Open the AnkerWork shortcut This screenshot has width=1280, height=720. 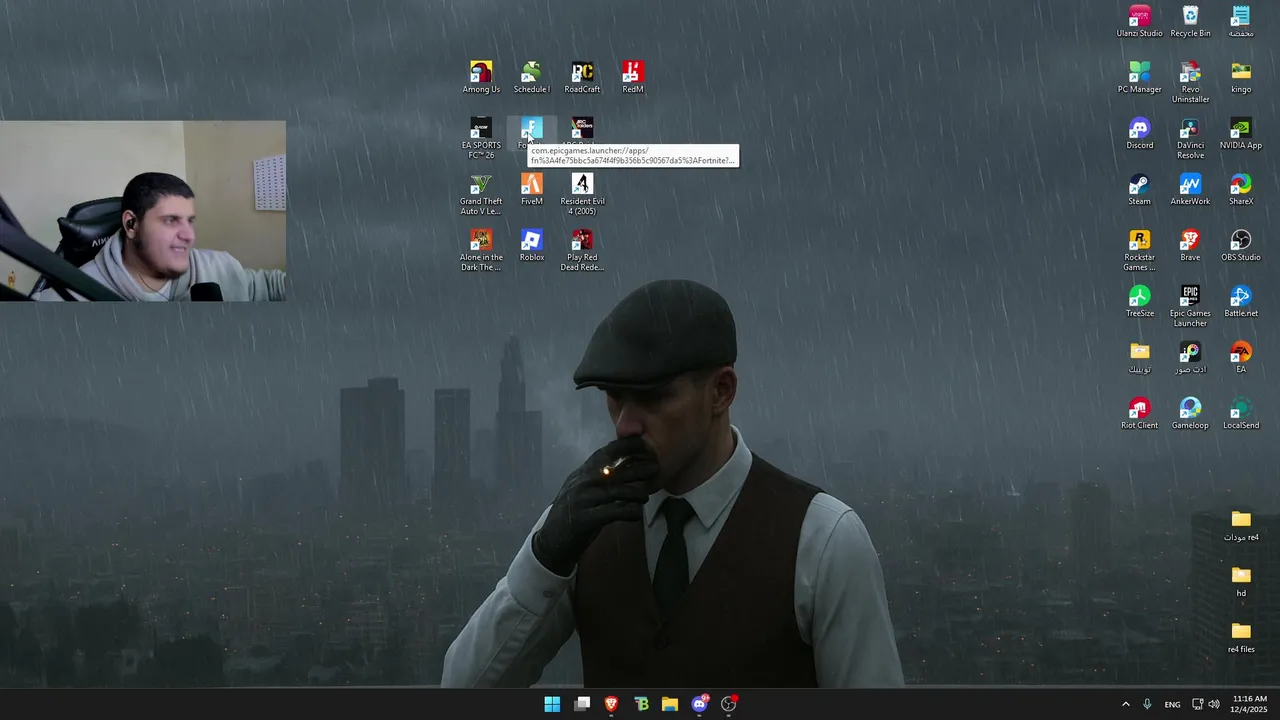1190,189
